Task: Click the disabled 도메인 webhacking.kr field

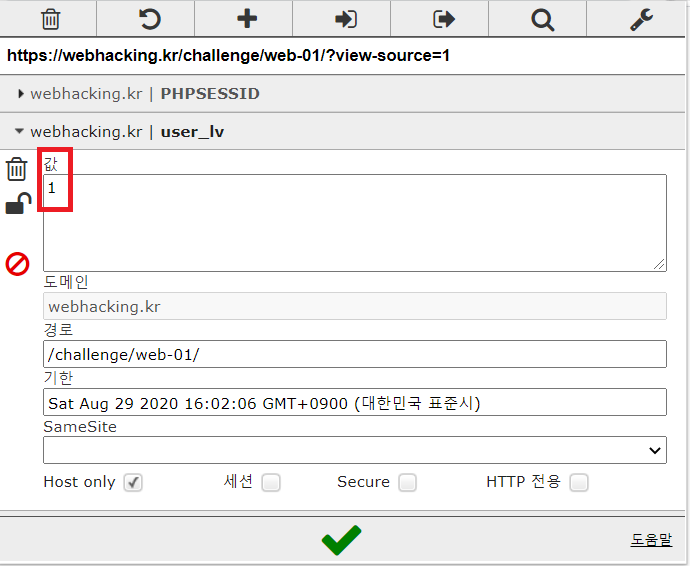Action: coord(355,306)
